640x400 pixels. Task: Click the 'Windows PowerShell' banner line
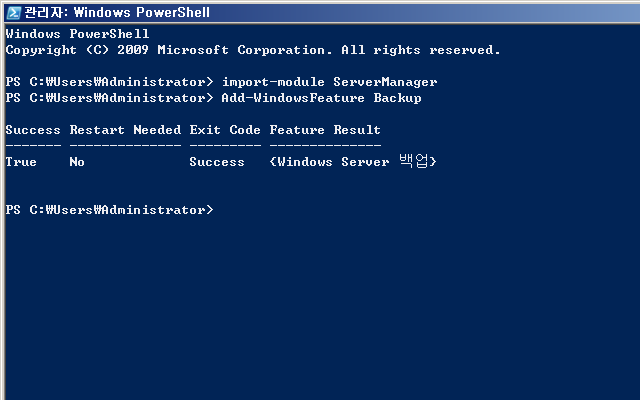coord(78,34)
